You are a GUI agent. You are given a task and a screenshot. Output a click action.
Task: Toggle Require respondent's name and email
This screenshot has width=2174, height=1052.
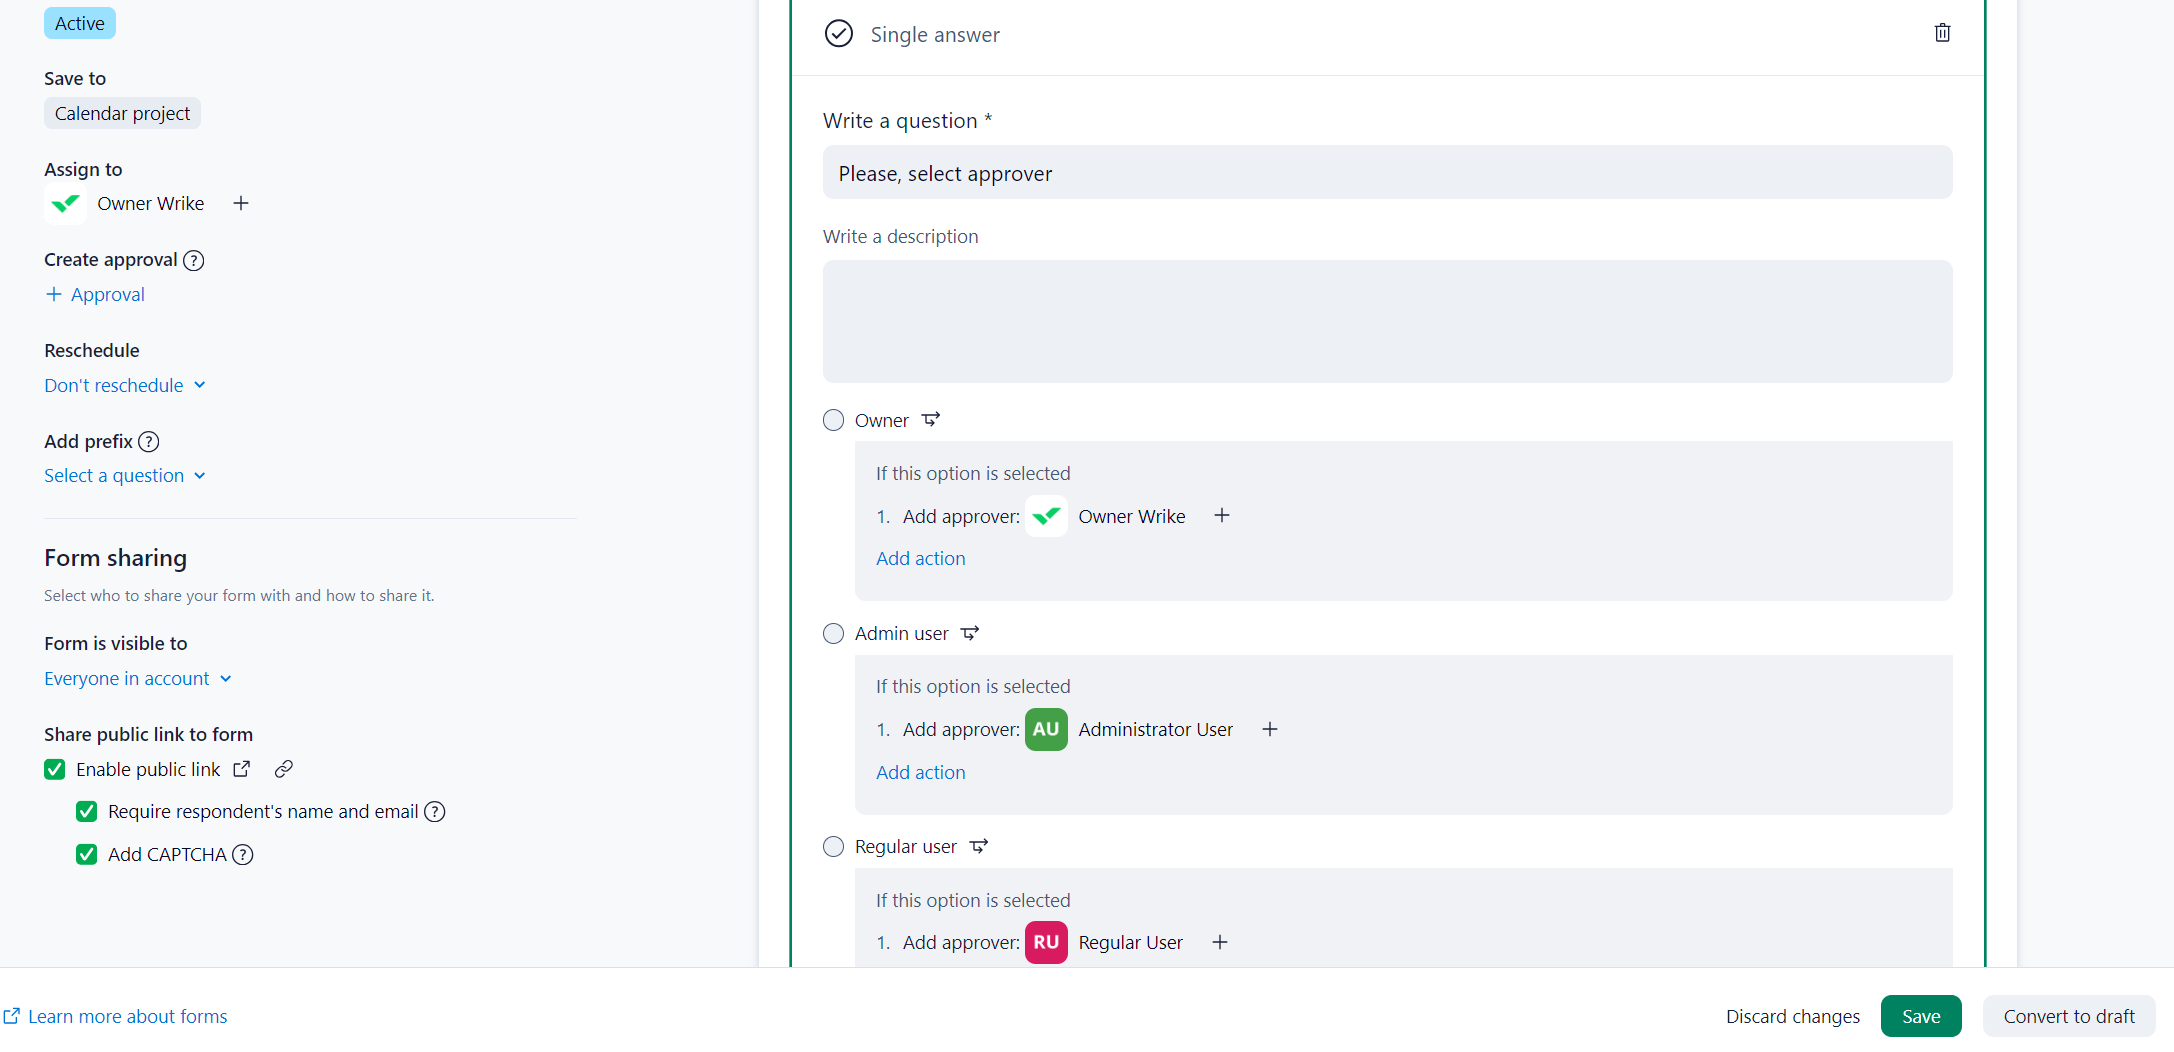pyautogui.click(x=87, y=811)
